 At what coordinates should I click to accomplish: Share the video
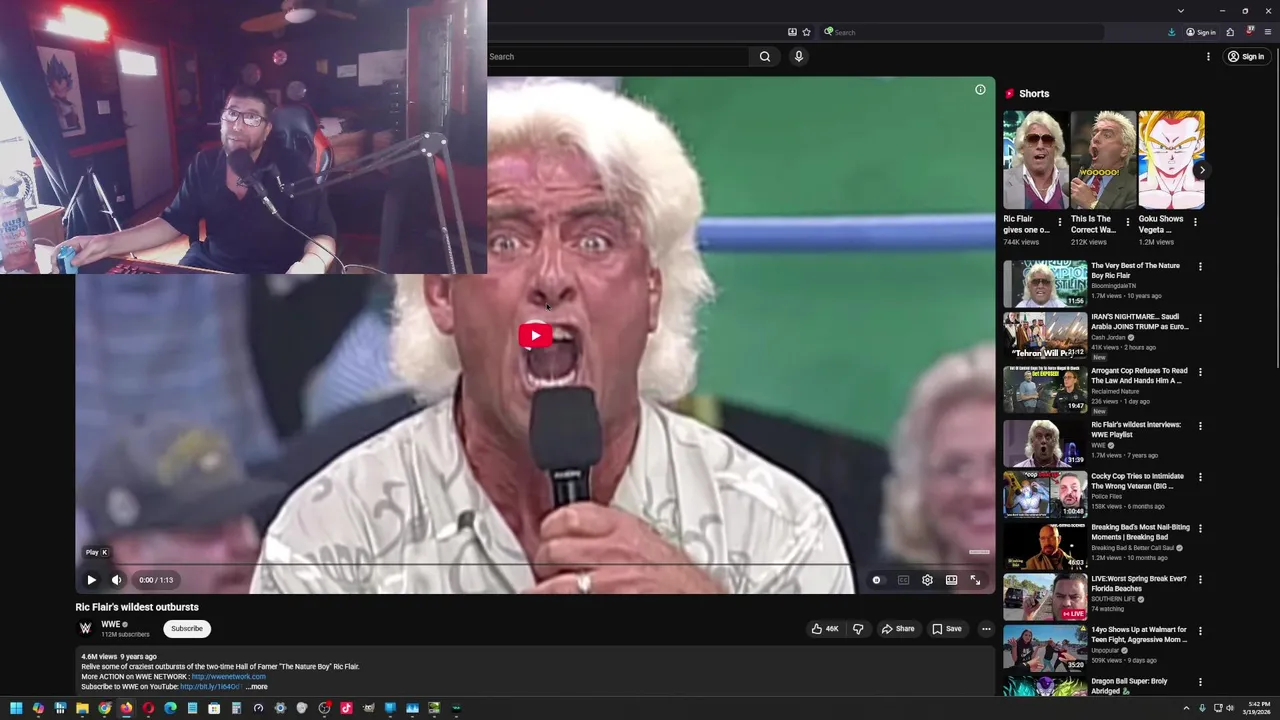897,629
